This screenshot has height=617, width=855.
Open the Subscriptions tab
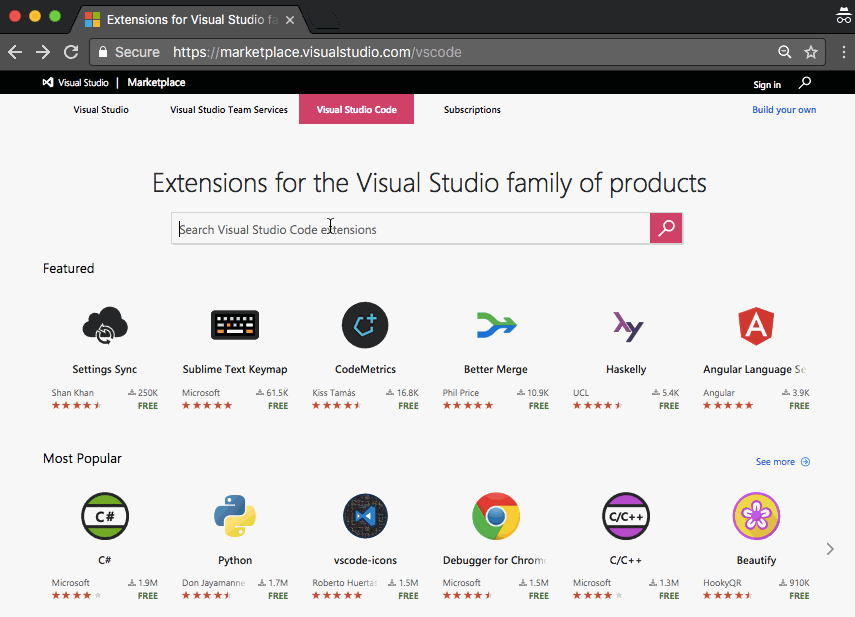tap(472, 110)
